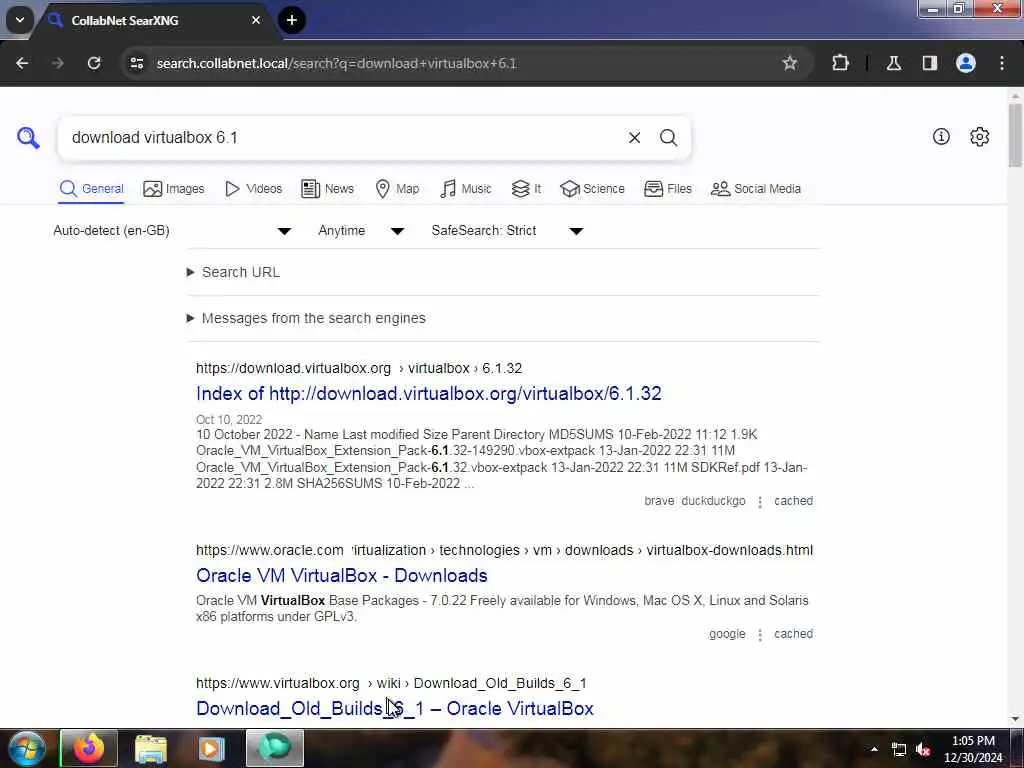
Task: Click the muted volume tray icon
Action: (x=923, y=750)
